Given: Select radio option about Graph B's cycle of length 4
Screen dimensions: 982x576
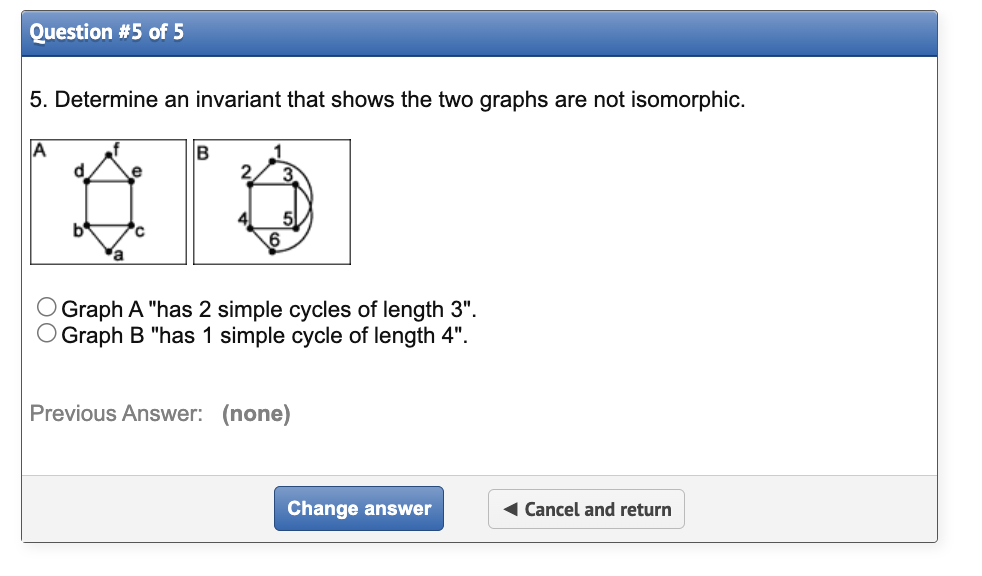Looking at the screenshot, I should (x=46, y=332).
